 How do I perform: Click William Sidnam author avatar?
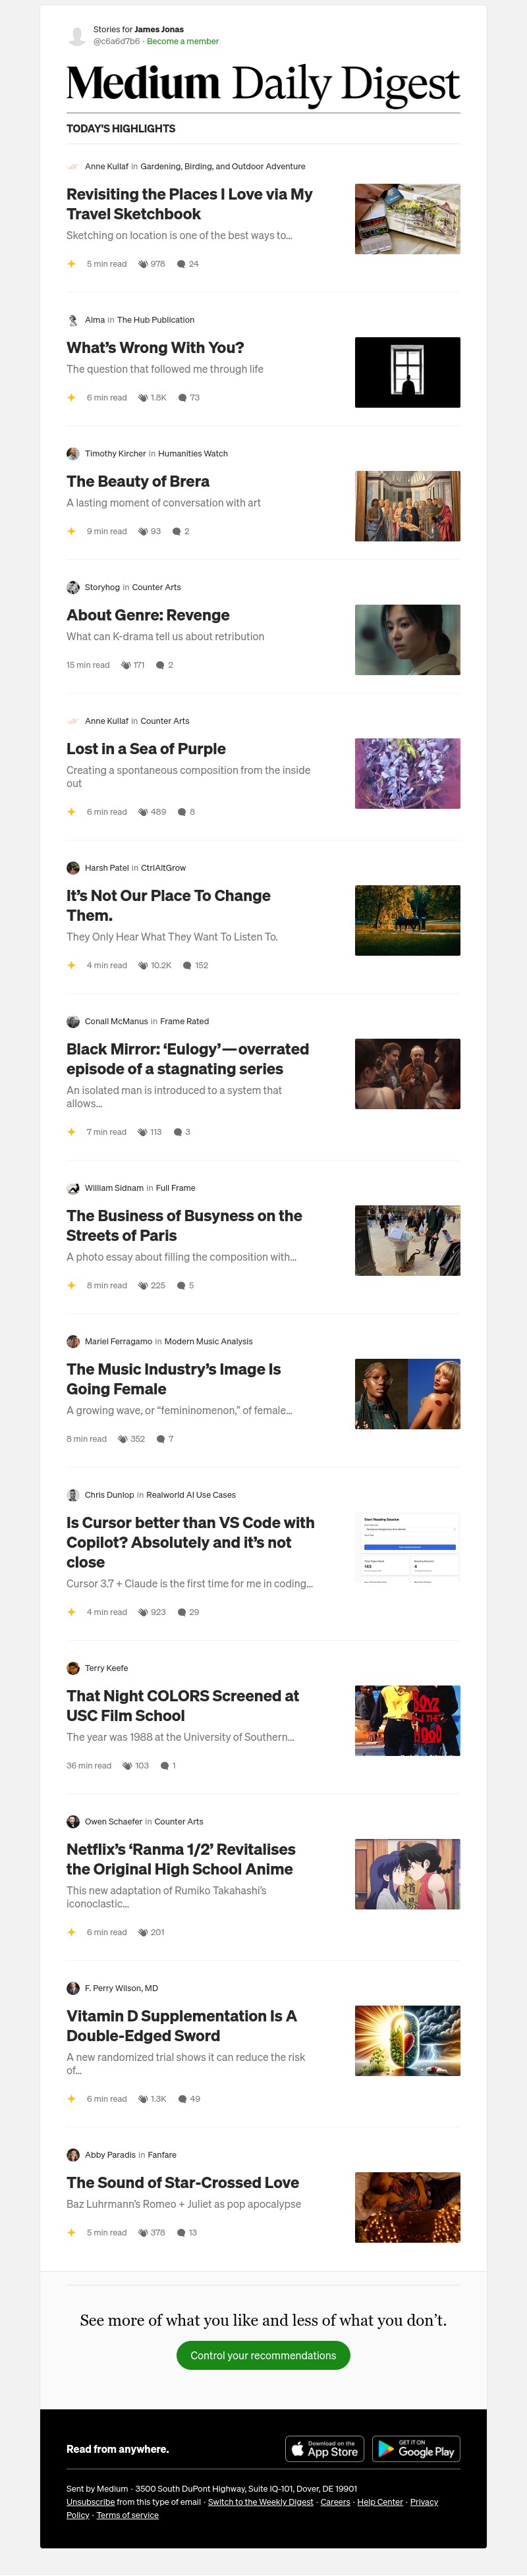click(x=72, y=1188)
